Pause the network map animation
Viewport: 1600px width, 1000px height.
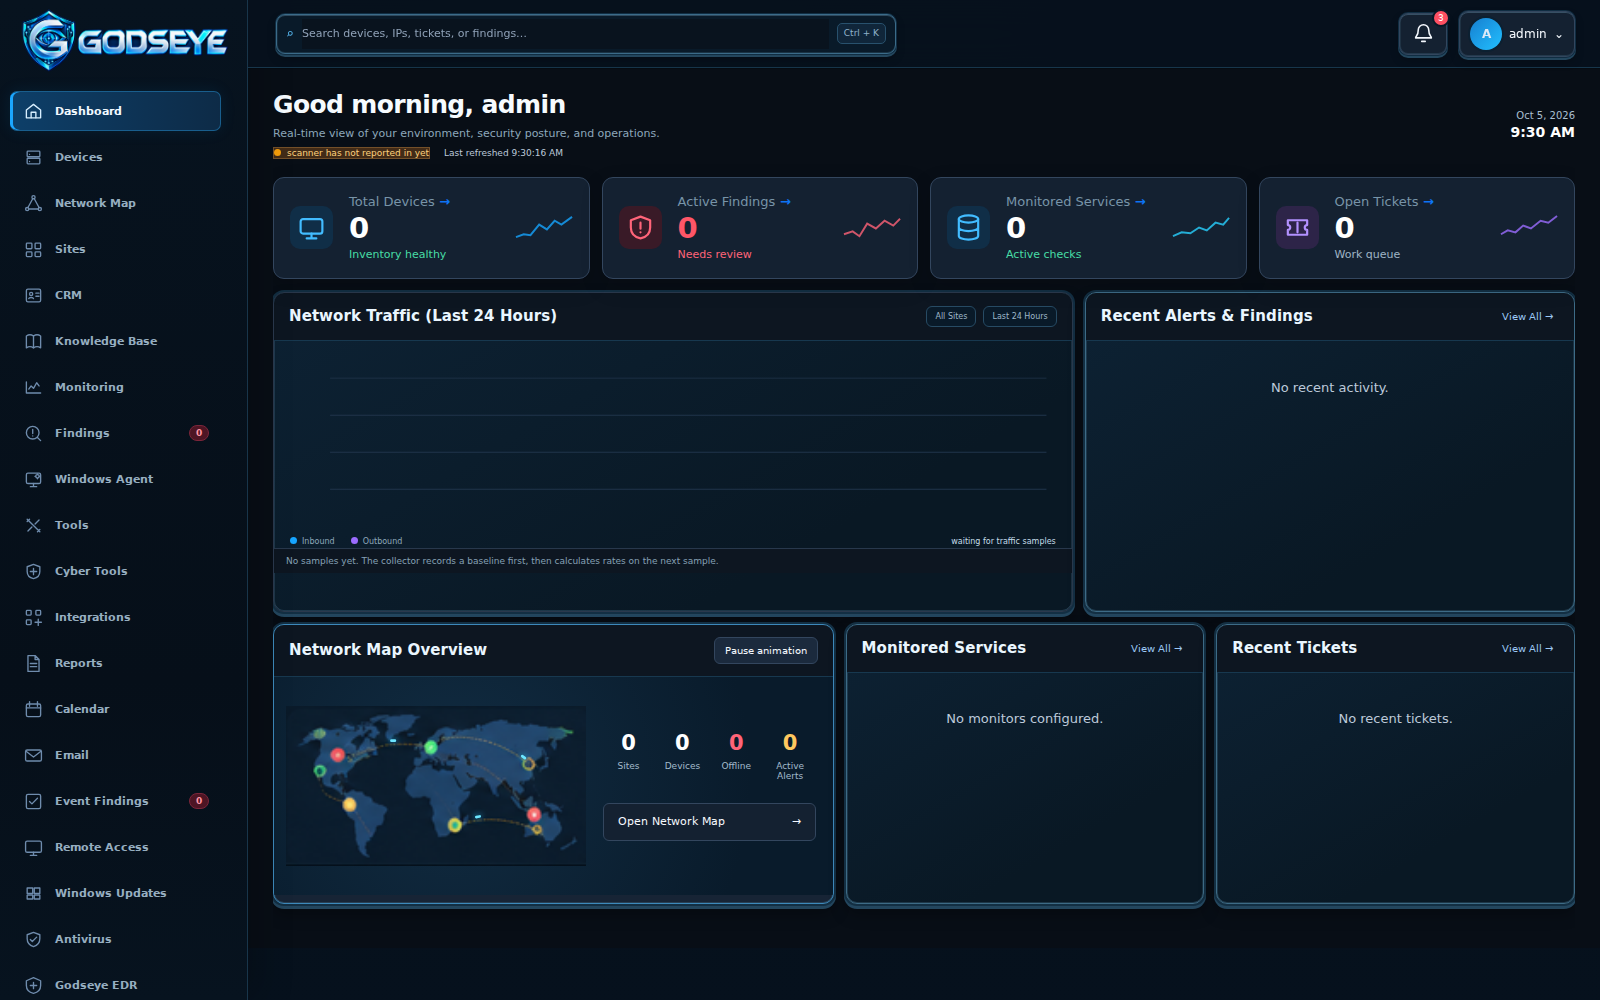[766, 650]
